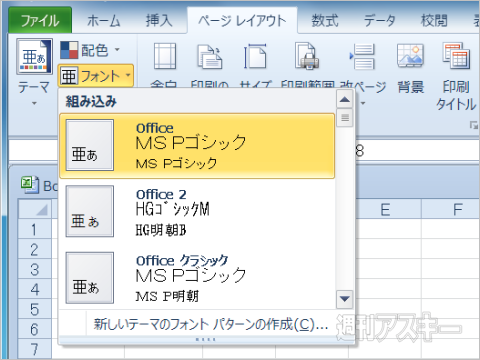The image size is (480, 360).
Task: Select row header 5
Action: 35,309
